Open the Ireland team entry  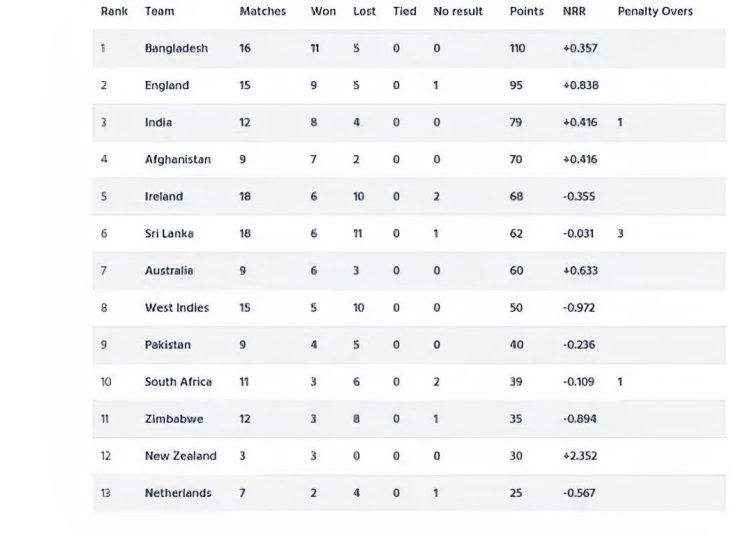click(164, 197)
